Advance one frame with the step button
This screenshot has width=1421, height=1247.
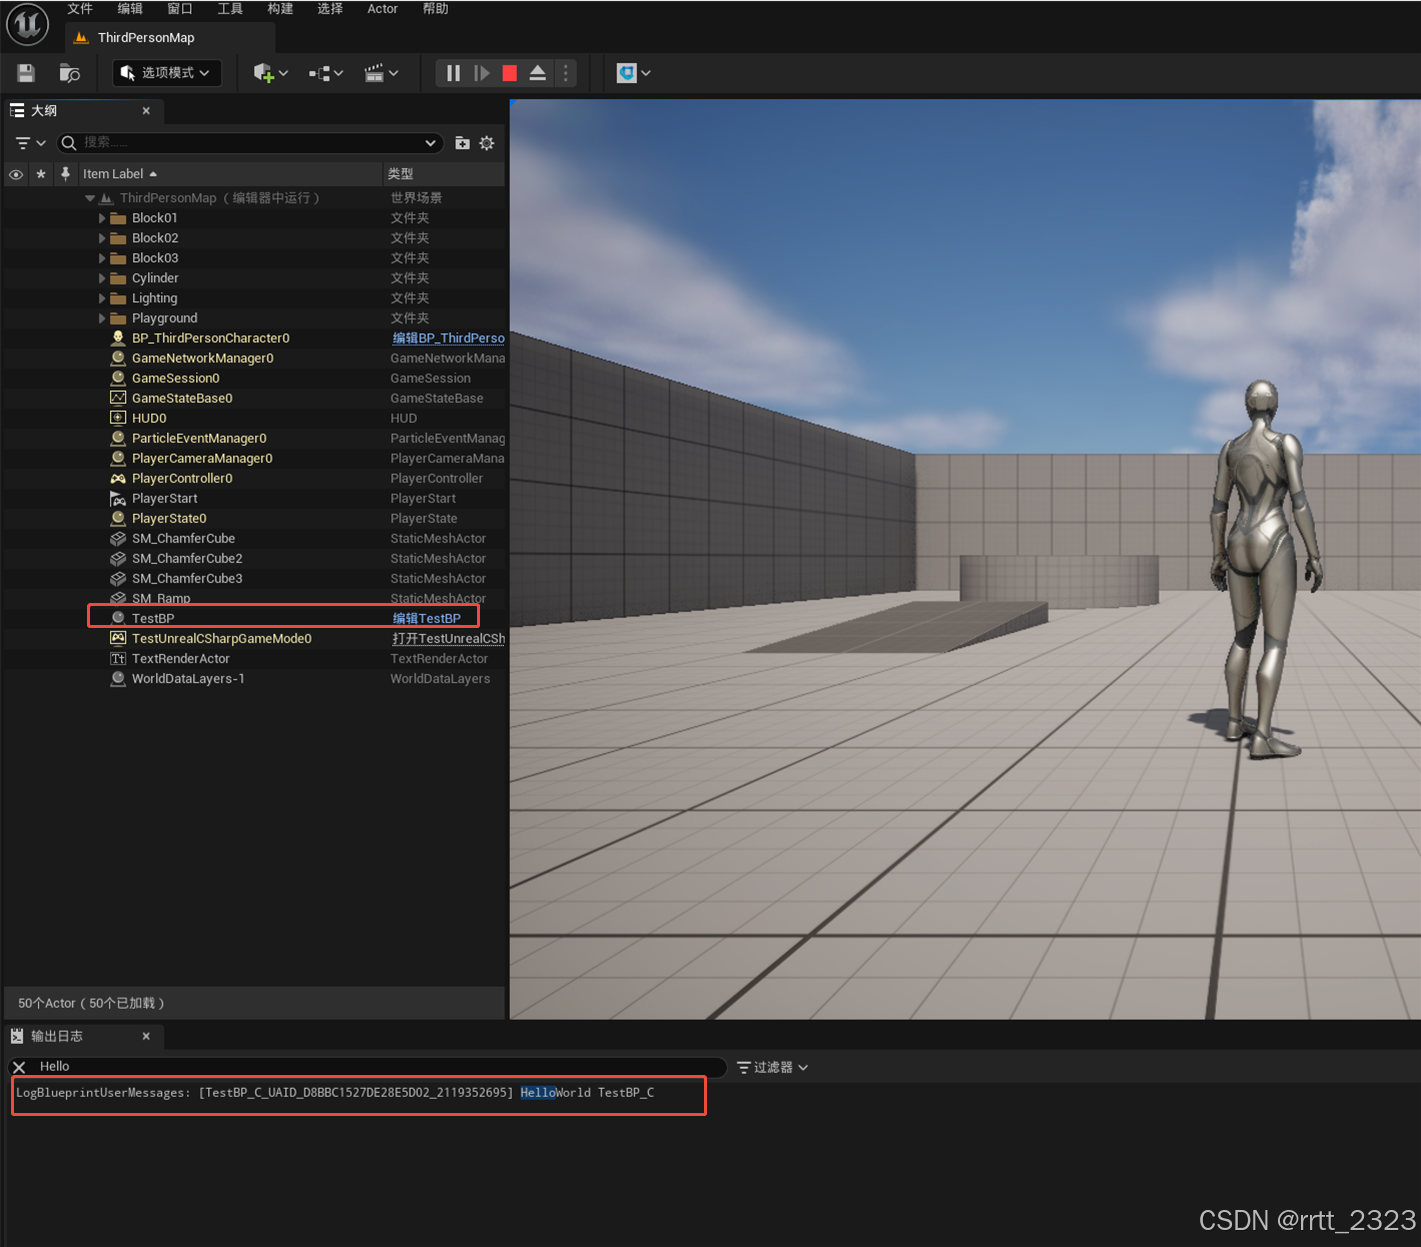coord(481,73)
